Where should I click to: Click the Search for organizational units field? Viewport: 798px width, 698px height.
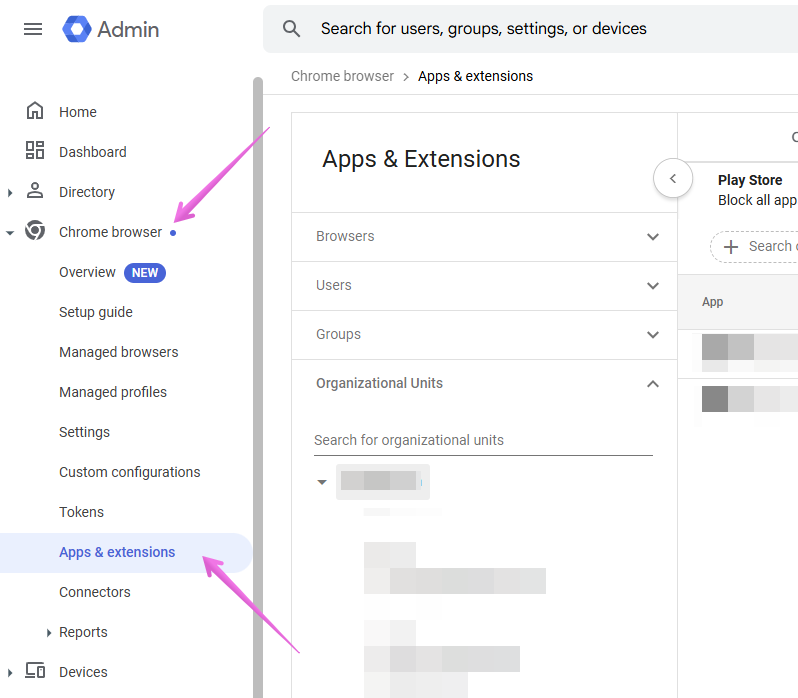tap(482, 440)
